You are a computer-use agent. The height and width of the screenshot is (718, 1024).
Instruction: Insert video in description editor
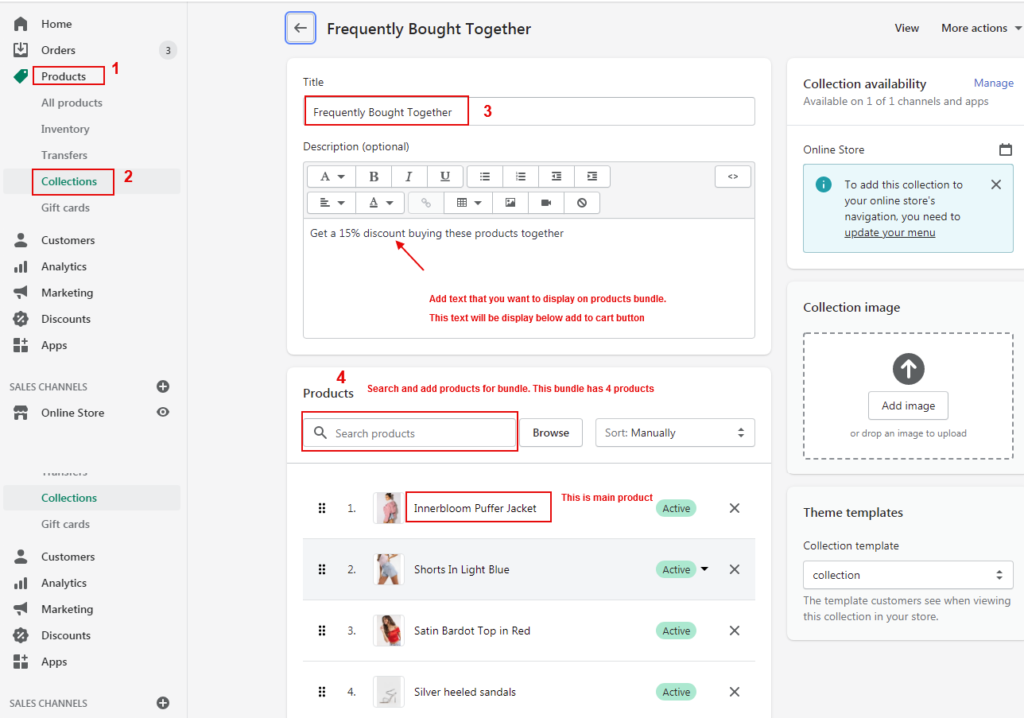[546, 202]
